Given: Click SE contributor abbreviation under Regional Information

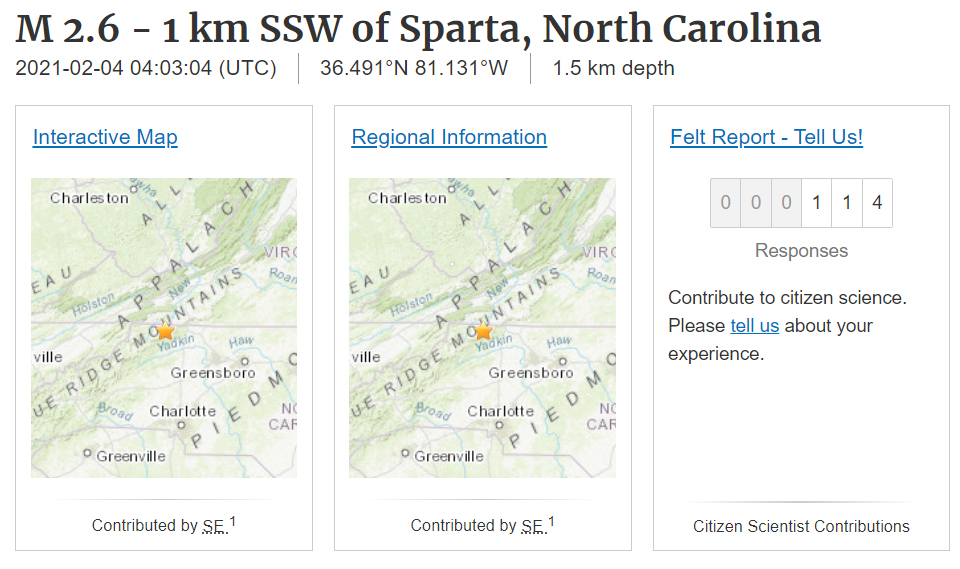Looking at the screenshot, I should (x=533, y=526).
